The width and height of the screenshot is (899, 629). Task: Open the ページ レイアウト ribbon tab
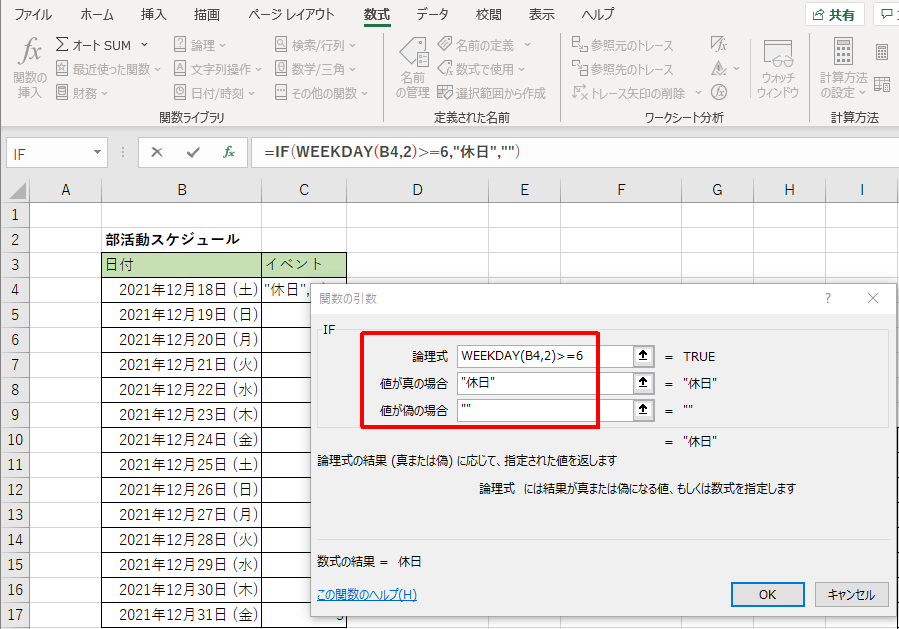click(289, 15)
